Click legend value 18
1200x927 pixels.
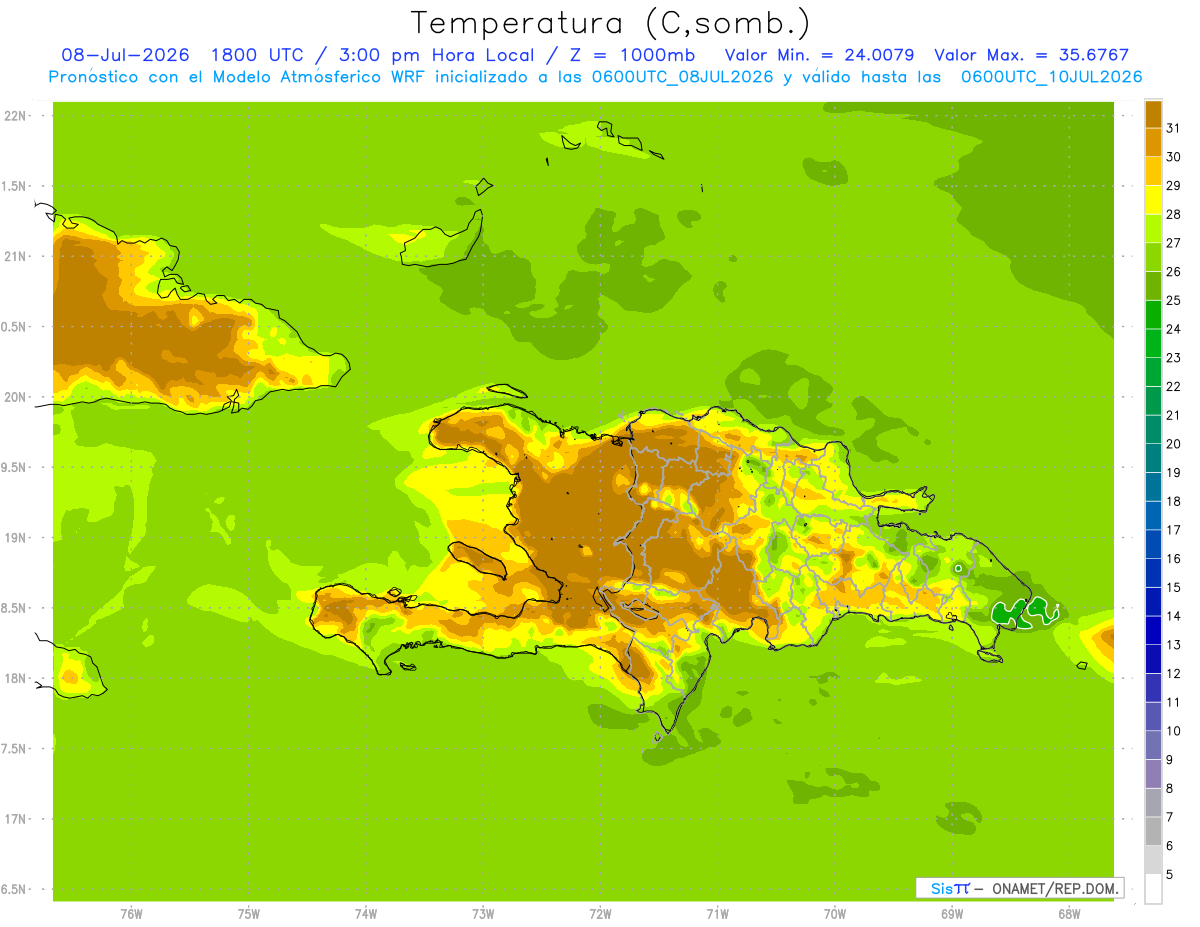tap(1173, 501)
